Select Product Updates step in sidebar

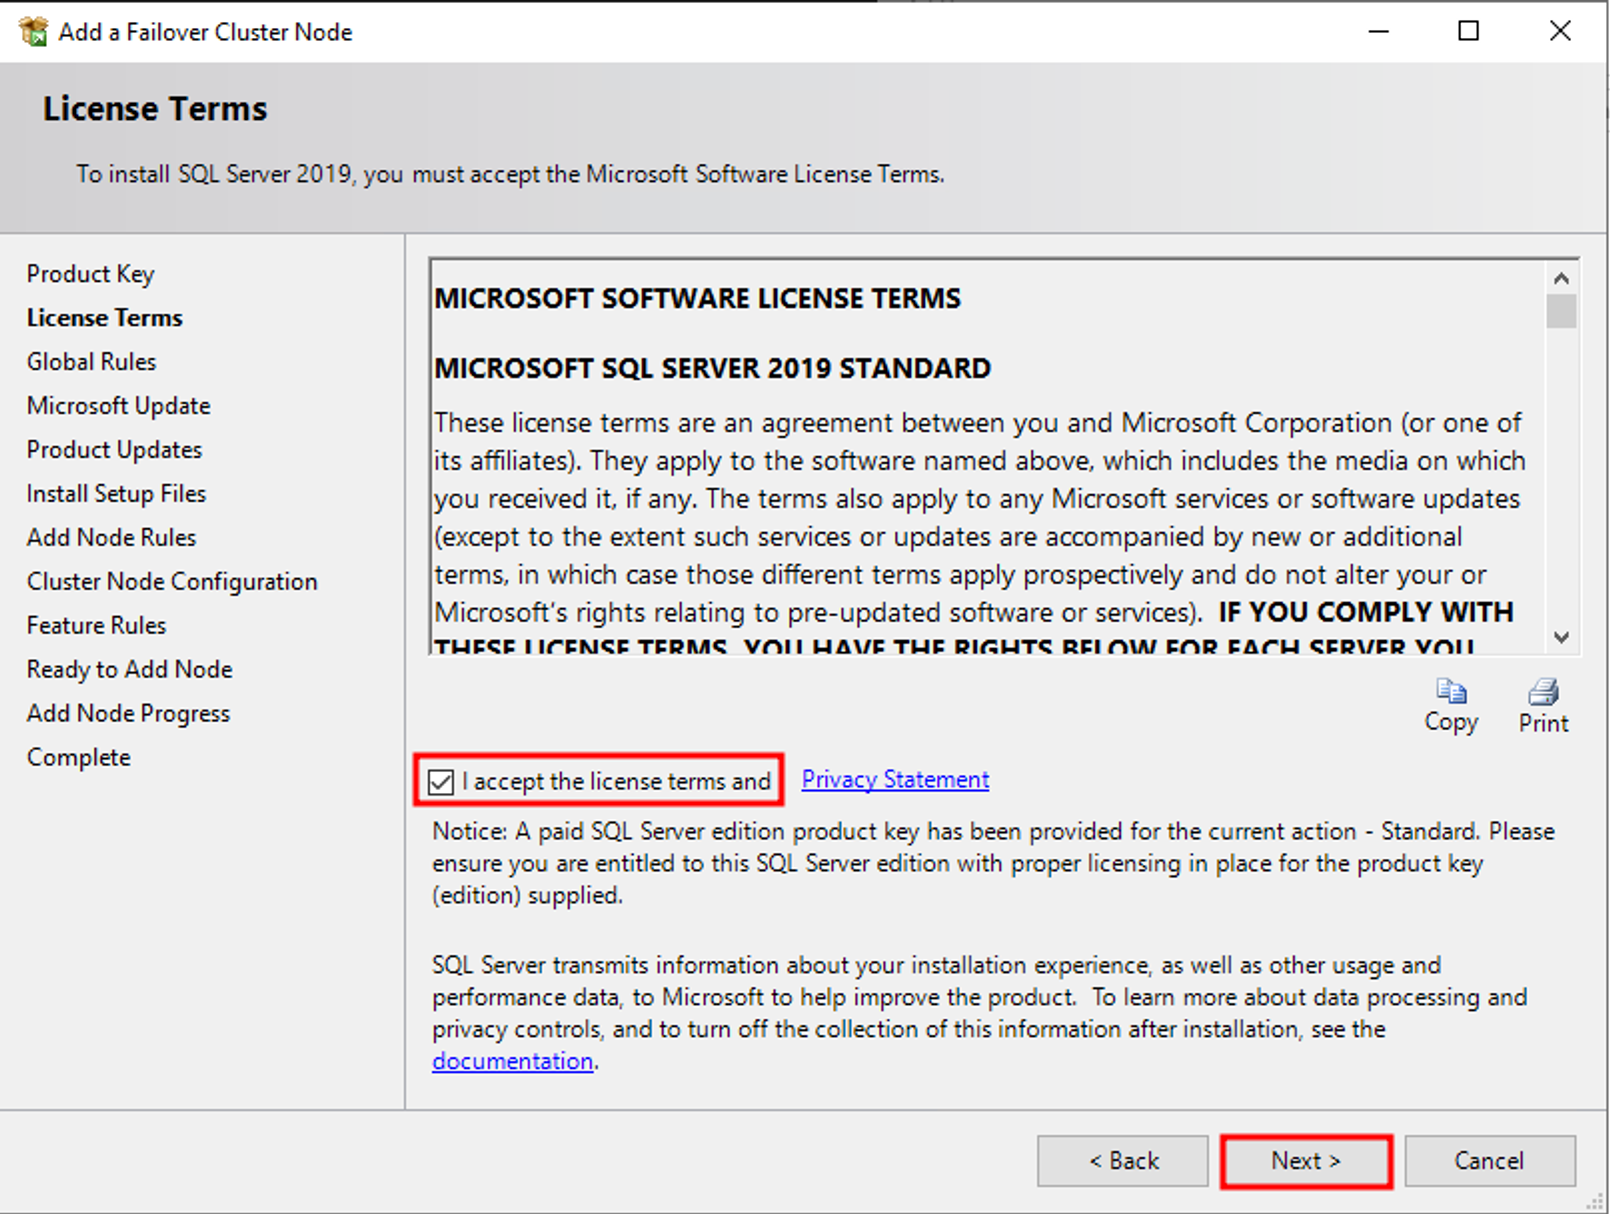tap(114, 450)
